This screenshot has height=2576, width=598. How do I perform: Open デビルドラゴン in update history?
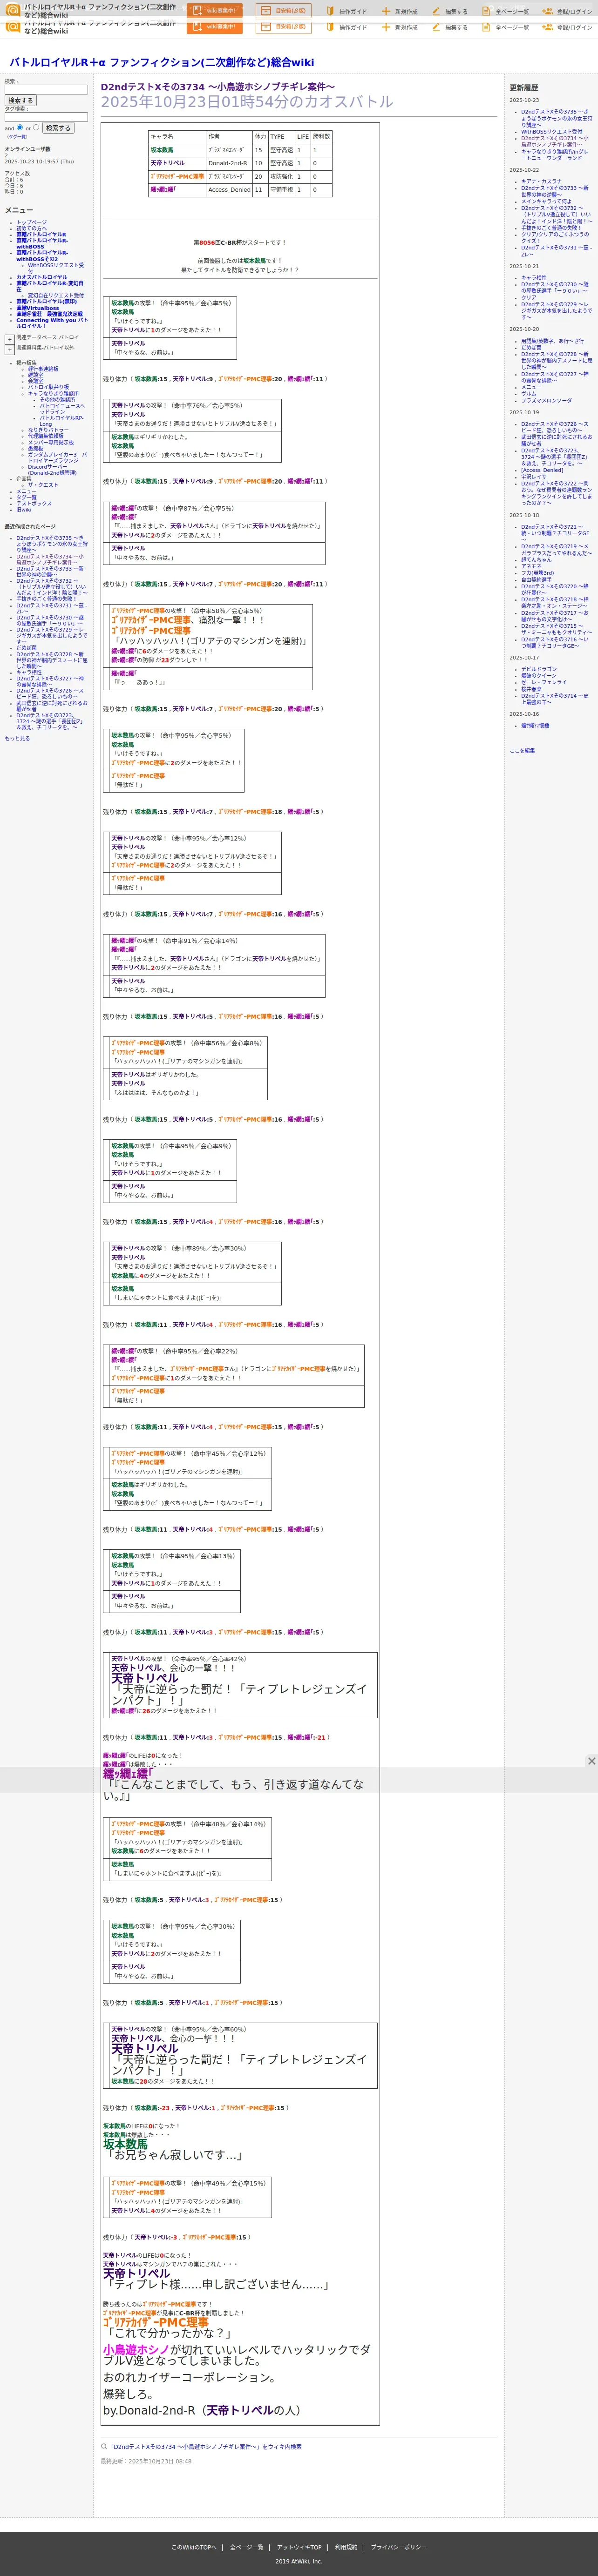tap(539, 669)
